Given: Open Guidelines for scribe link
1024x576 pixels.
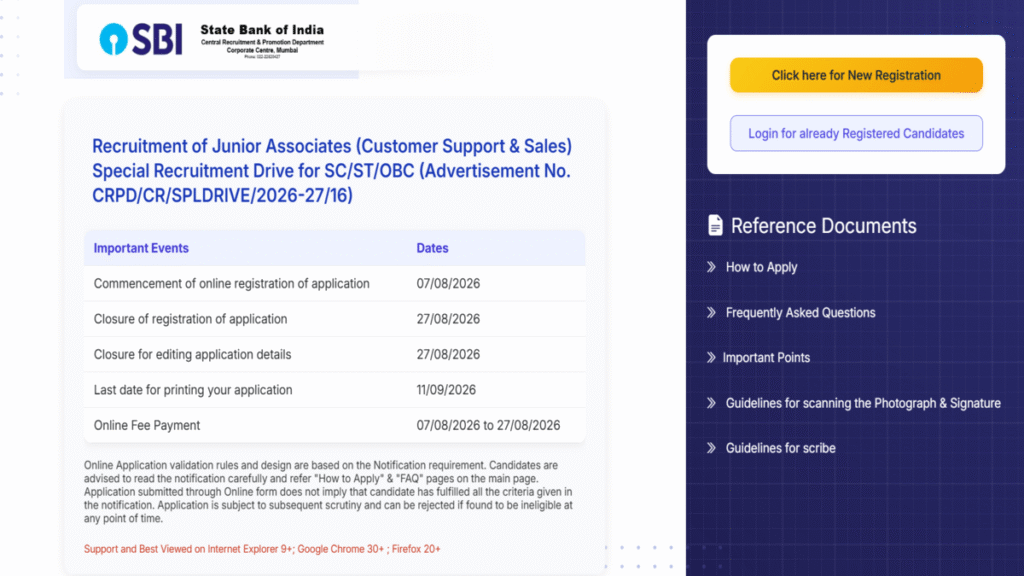Looking at the screenshot, I should (780, 448).
